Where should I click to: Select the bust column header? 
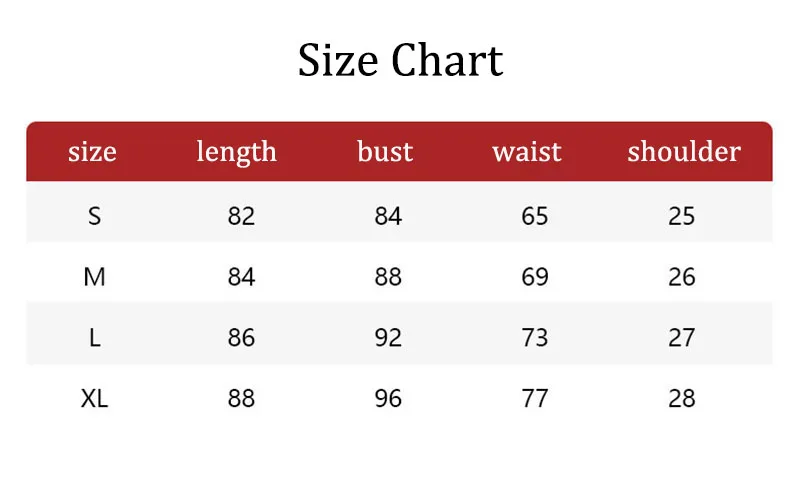385,152
